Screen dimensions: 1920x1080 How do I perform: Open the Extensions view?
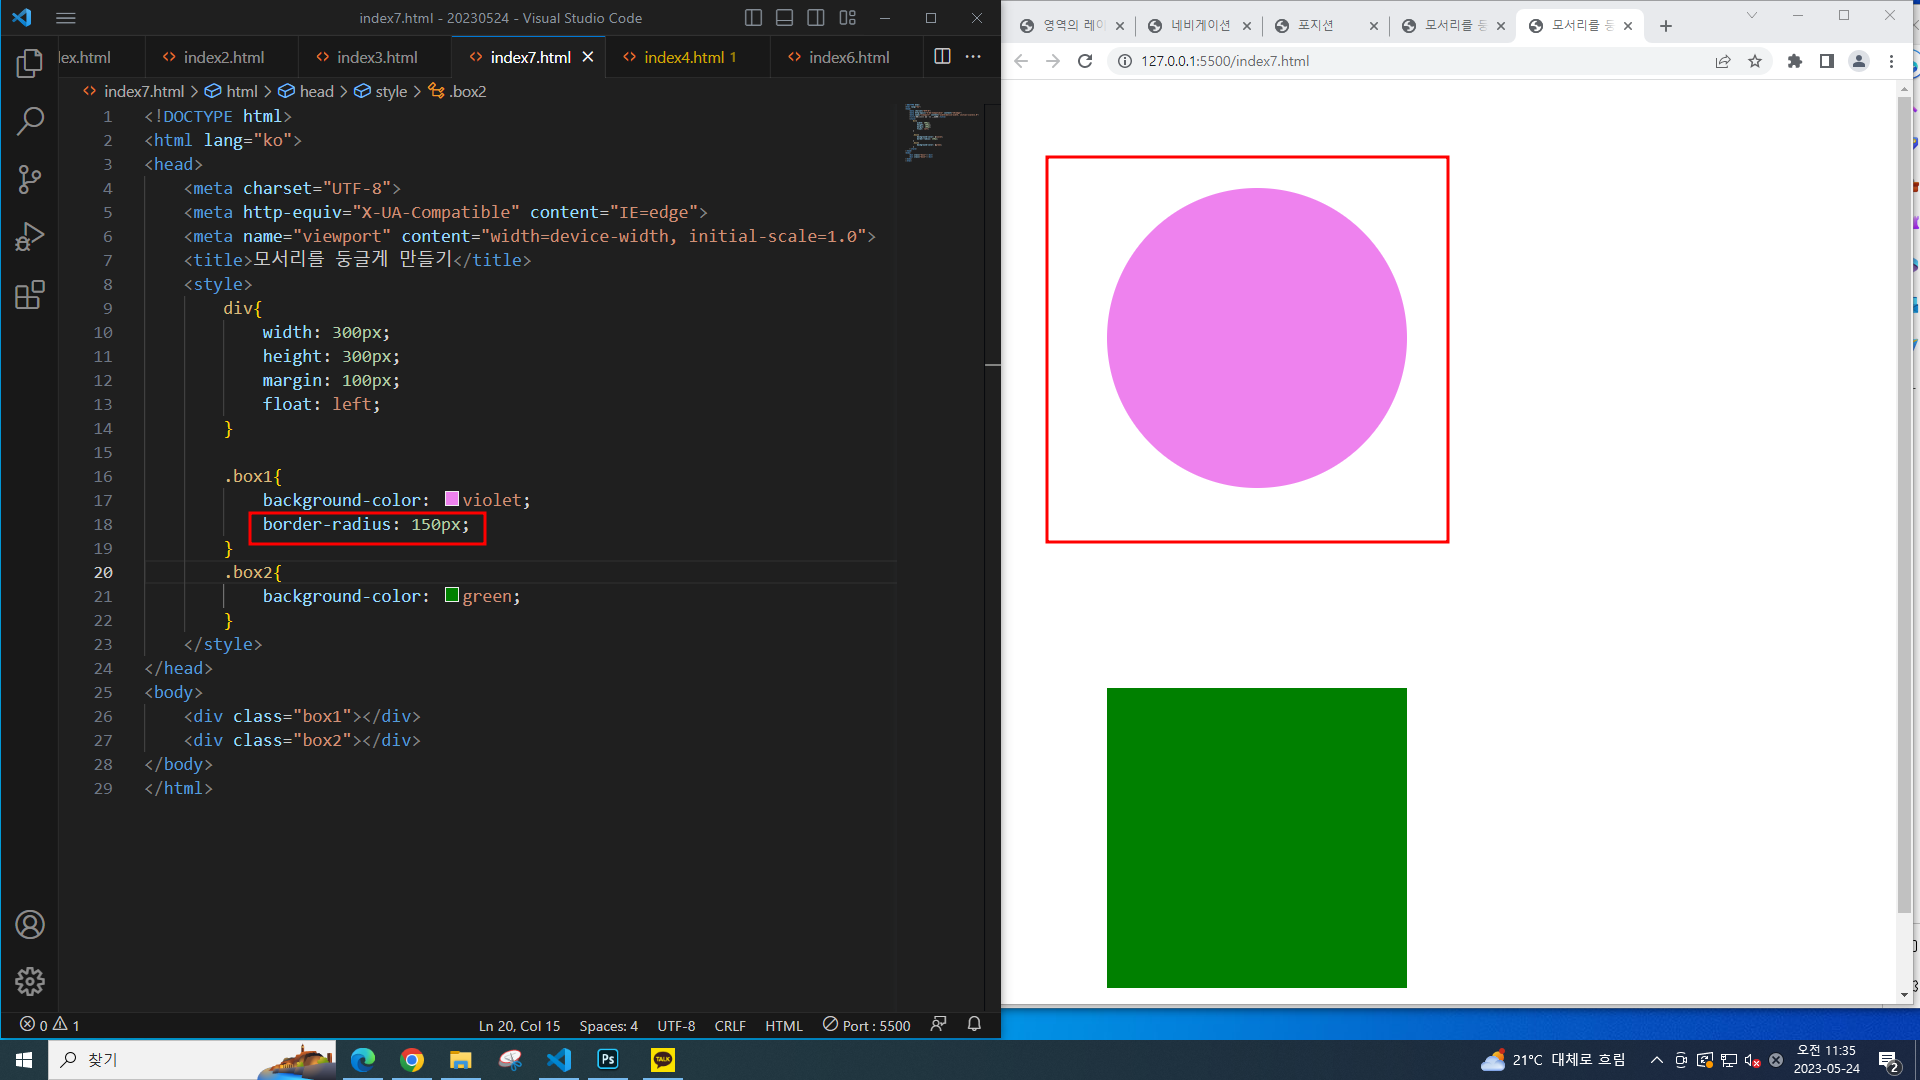tap(30, 295)
